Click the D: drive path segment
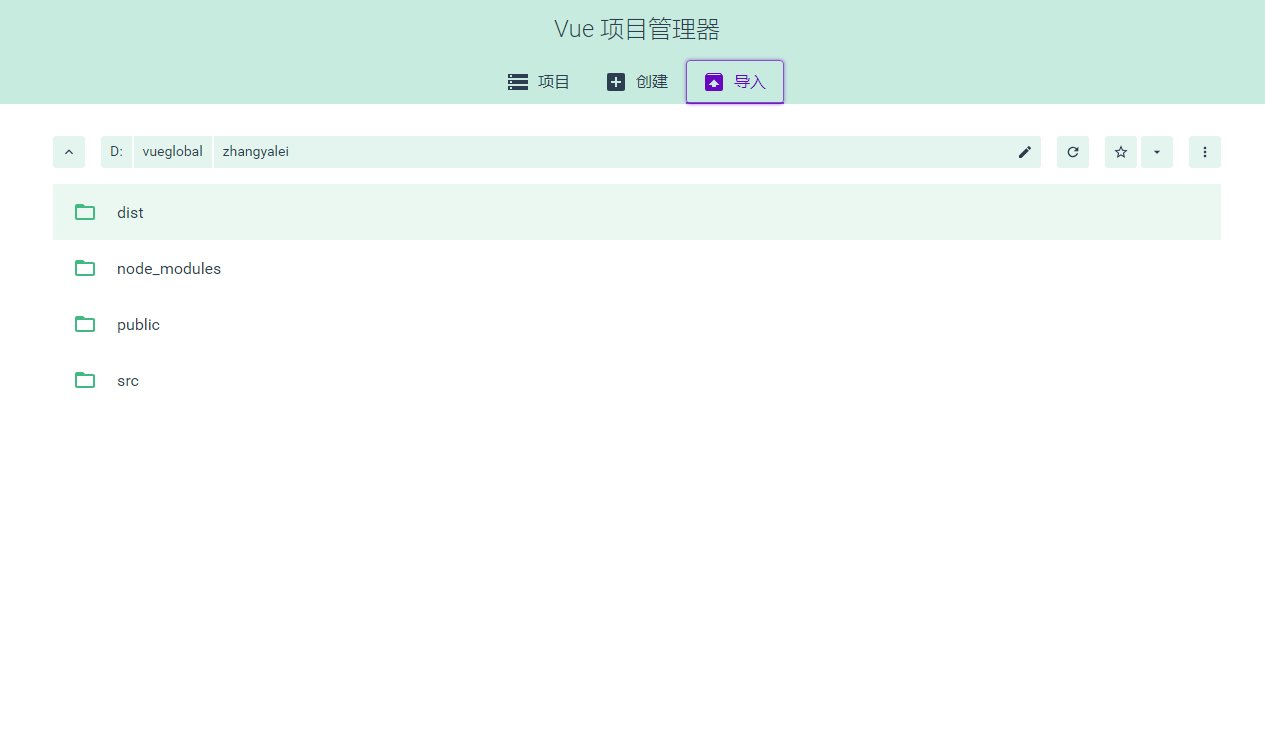Image resolution: width=1265 pixels, height=748 pixels. point(117,152)
